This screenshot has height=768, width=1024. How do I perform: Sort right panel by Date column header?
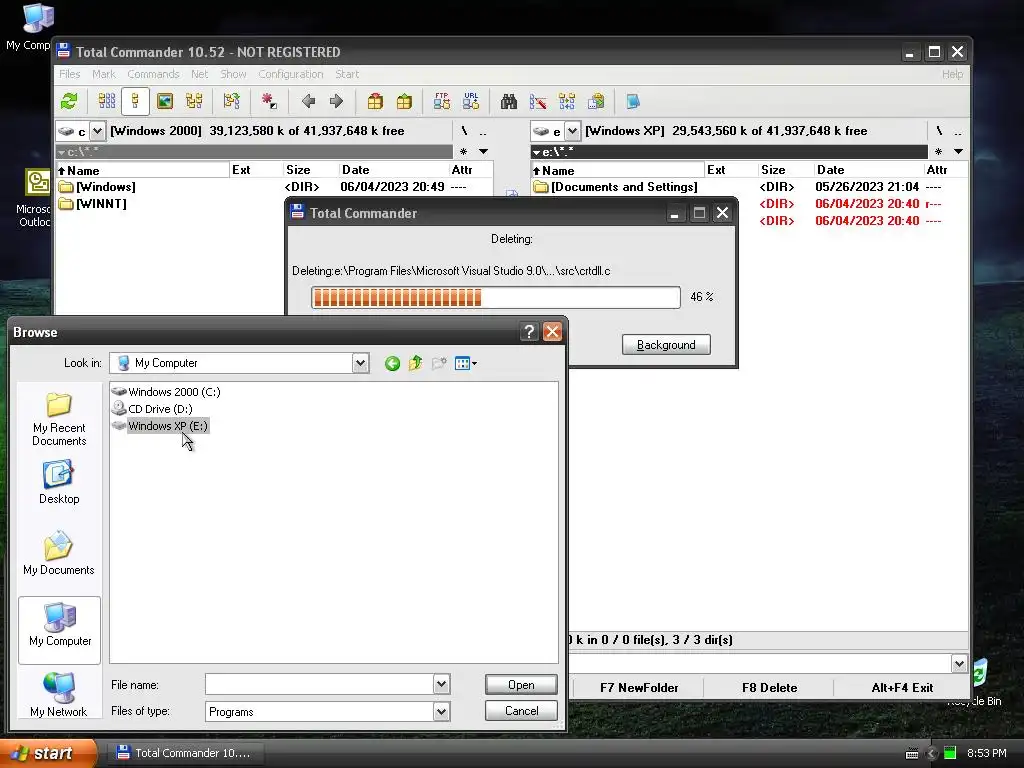point(868,170)
